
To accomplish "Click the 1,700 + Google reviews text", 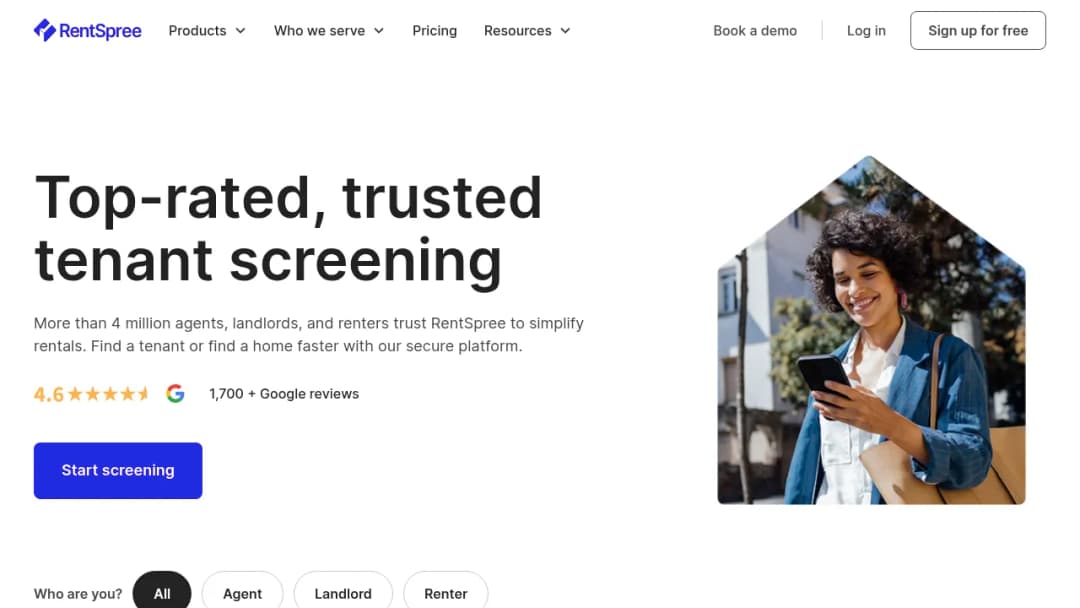I will (x=284, y=394).
